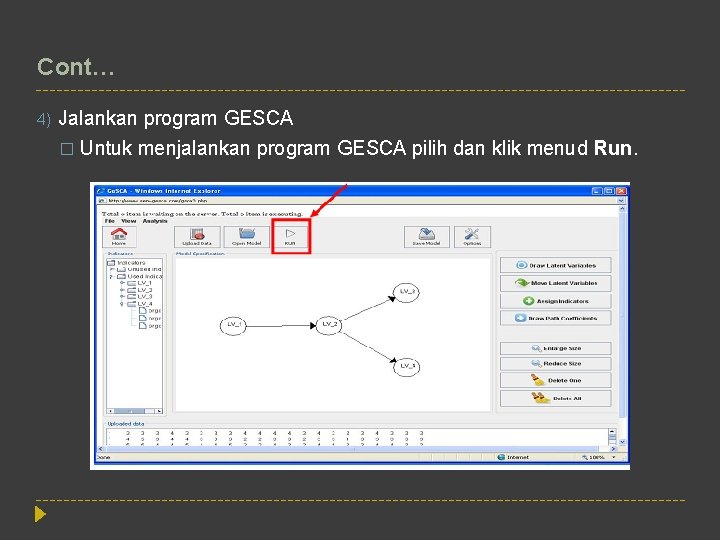Select the Indicators root folder
This screenshot has height=540, width=720.
tap(126, 263)
